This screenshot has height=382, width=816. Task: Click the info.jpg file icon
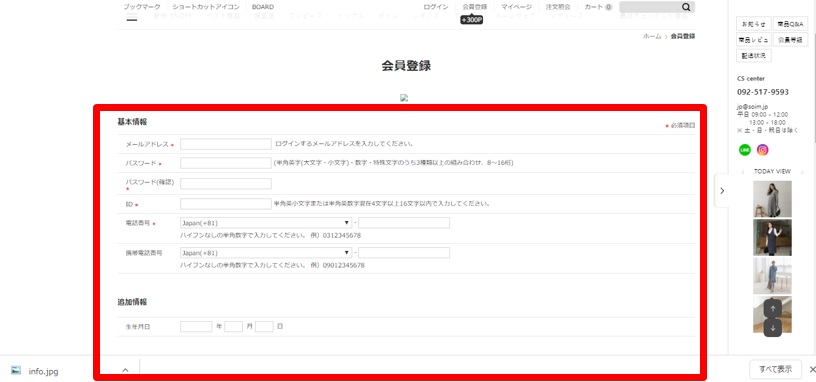(x=16, y=370)
